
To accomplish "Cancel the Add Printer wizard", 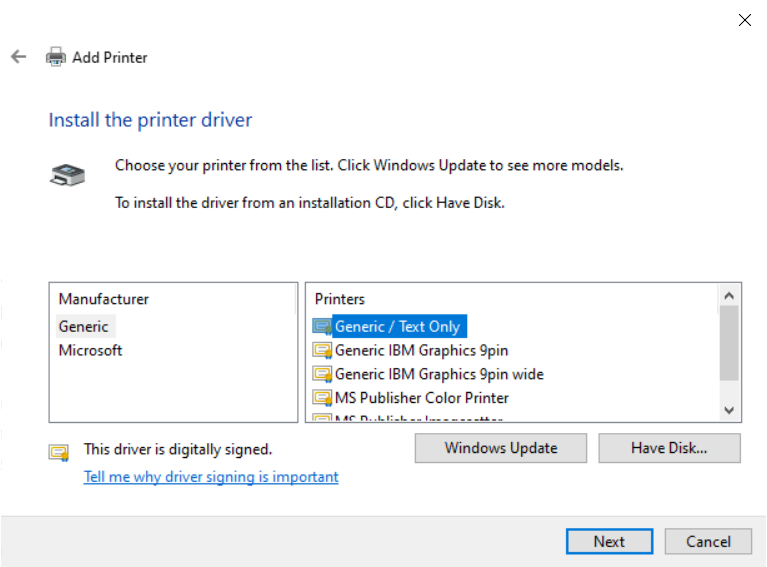I will tap(708, 541).
